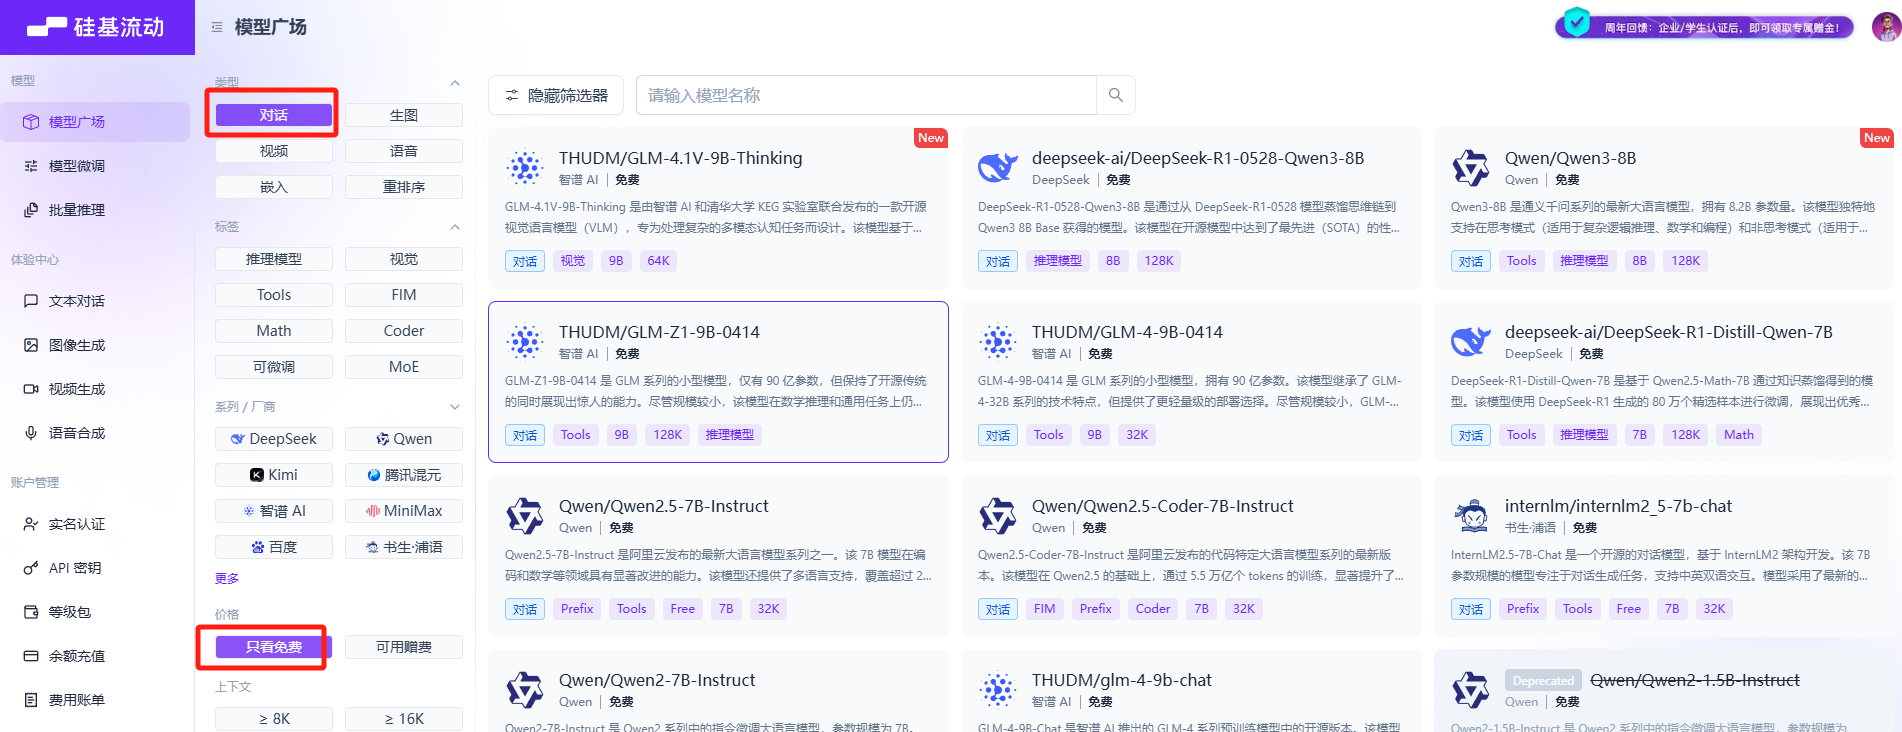Open THUDM/GLM-Z1-9B-0414 model card
The height and width of the screenshot is (732, 1902).
click(718, 382)
